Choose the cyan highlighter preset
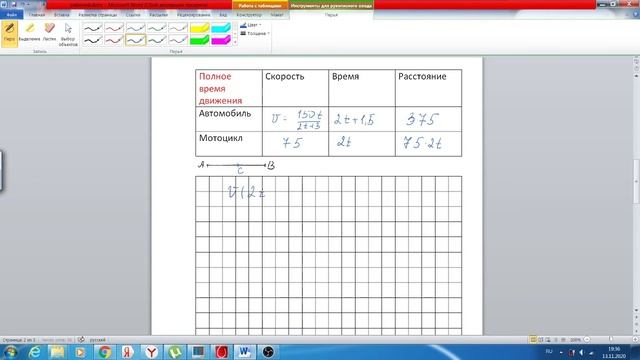Screen dimensions: 640x360 221,28
